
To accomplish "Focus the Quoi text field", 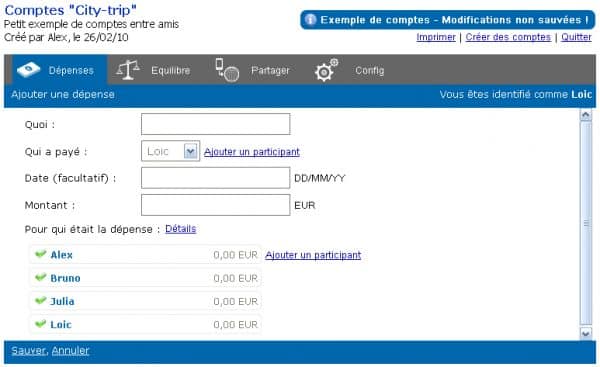I will (x=215, y=124).
